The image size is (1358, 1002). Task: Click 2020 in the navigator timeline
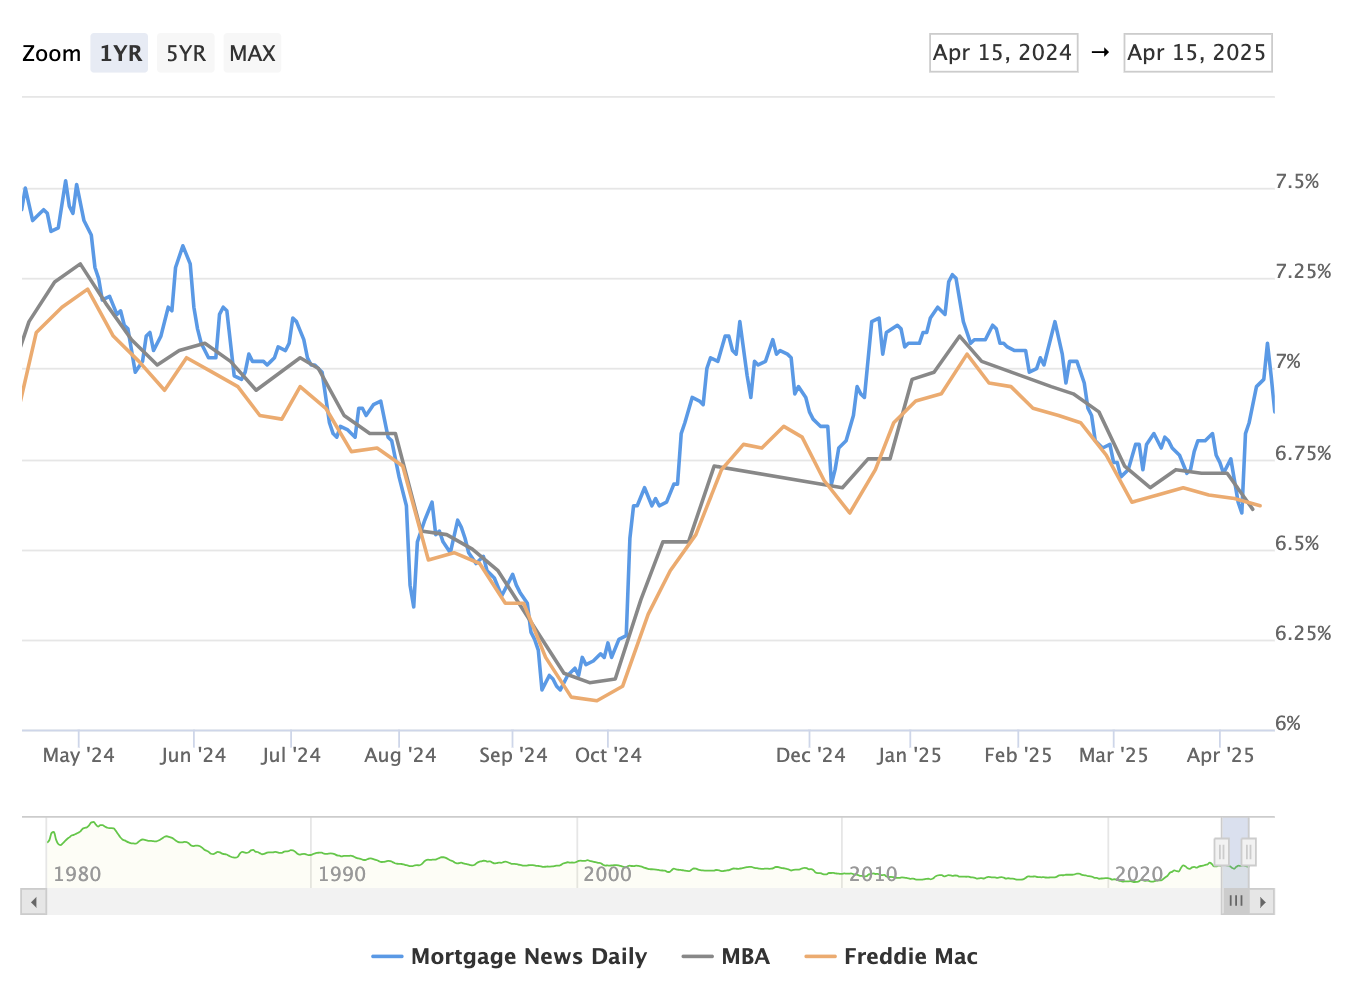point(1139,874)
